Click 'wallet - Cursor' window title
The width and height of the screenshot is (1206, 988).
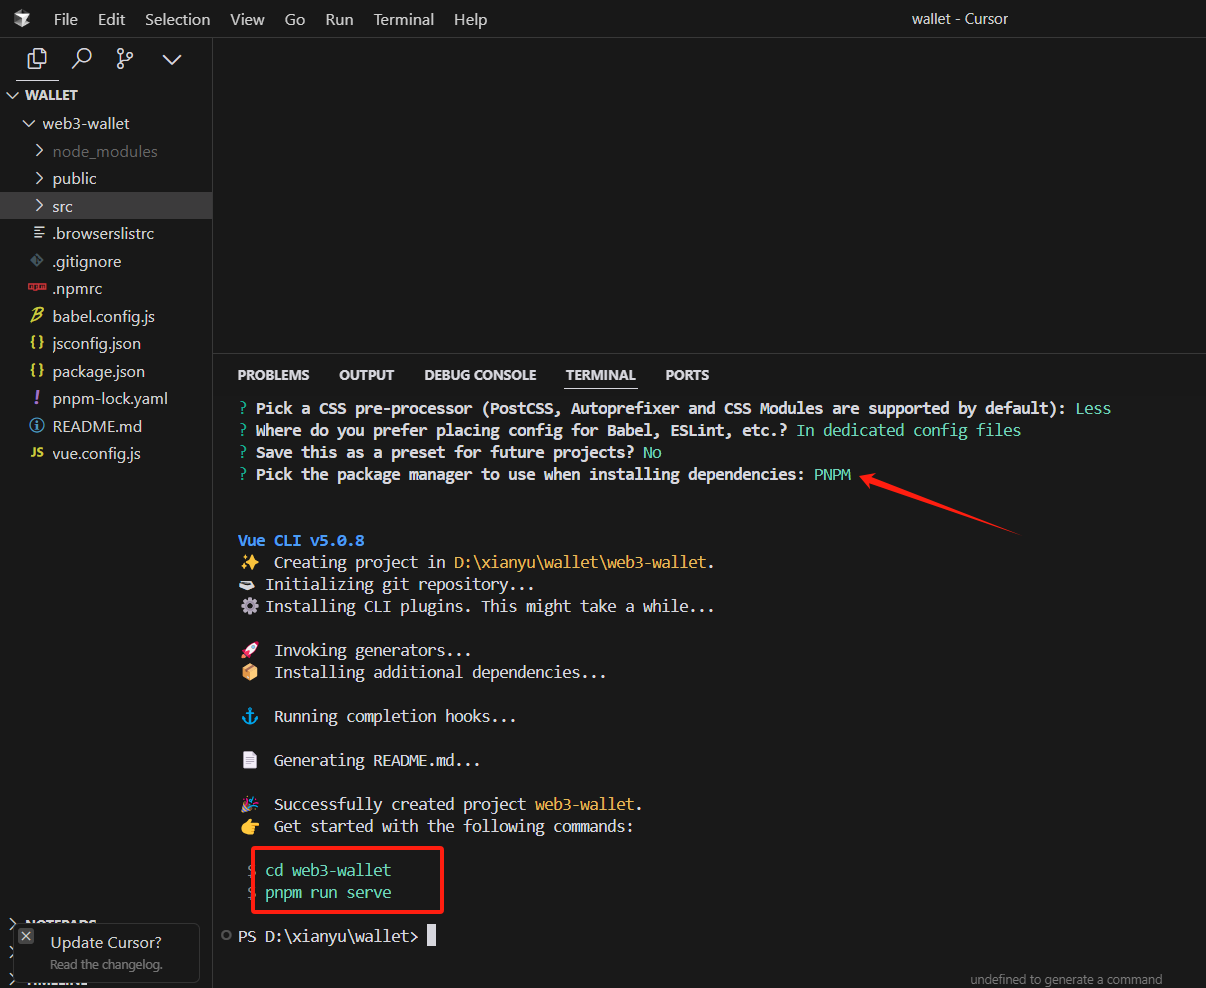(960, 19)
